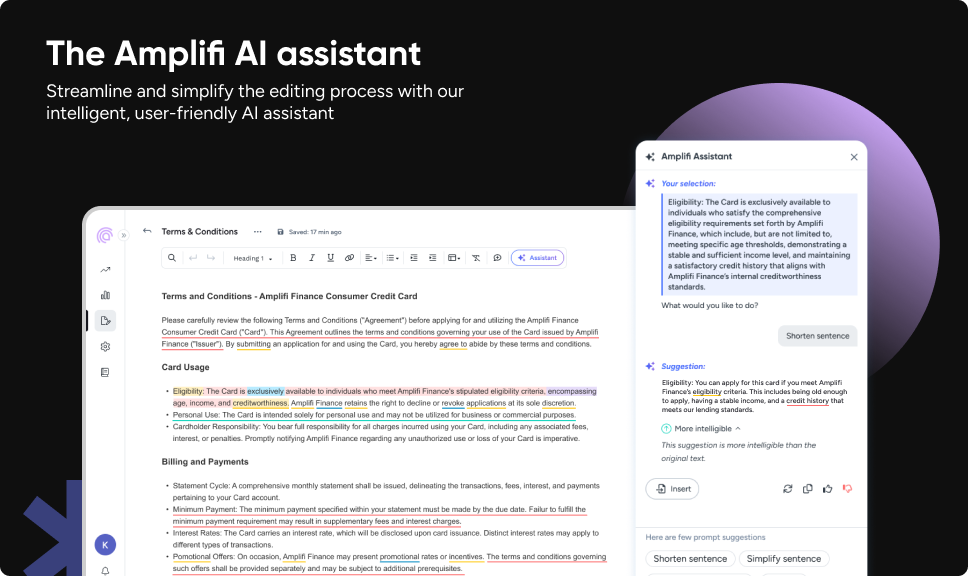Open the Assistant from the toolbar button
Screen dimensions: 968x576
(x=537, y=257)
